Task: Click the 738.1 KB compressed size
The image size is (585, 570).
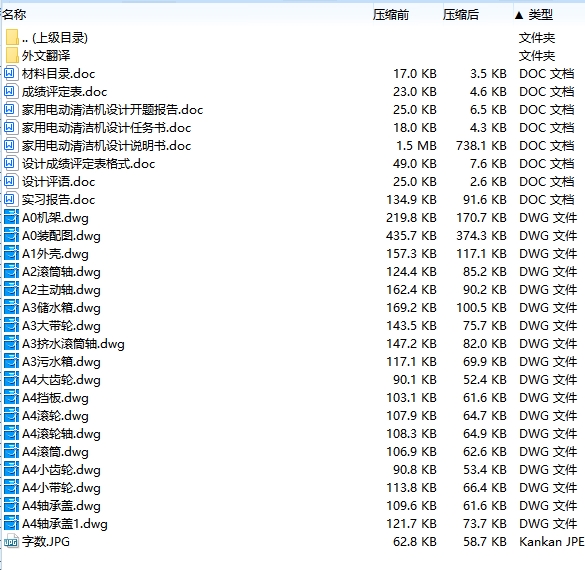Action: [x=481, y=145]
